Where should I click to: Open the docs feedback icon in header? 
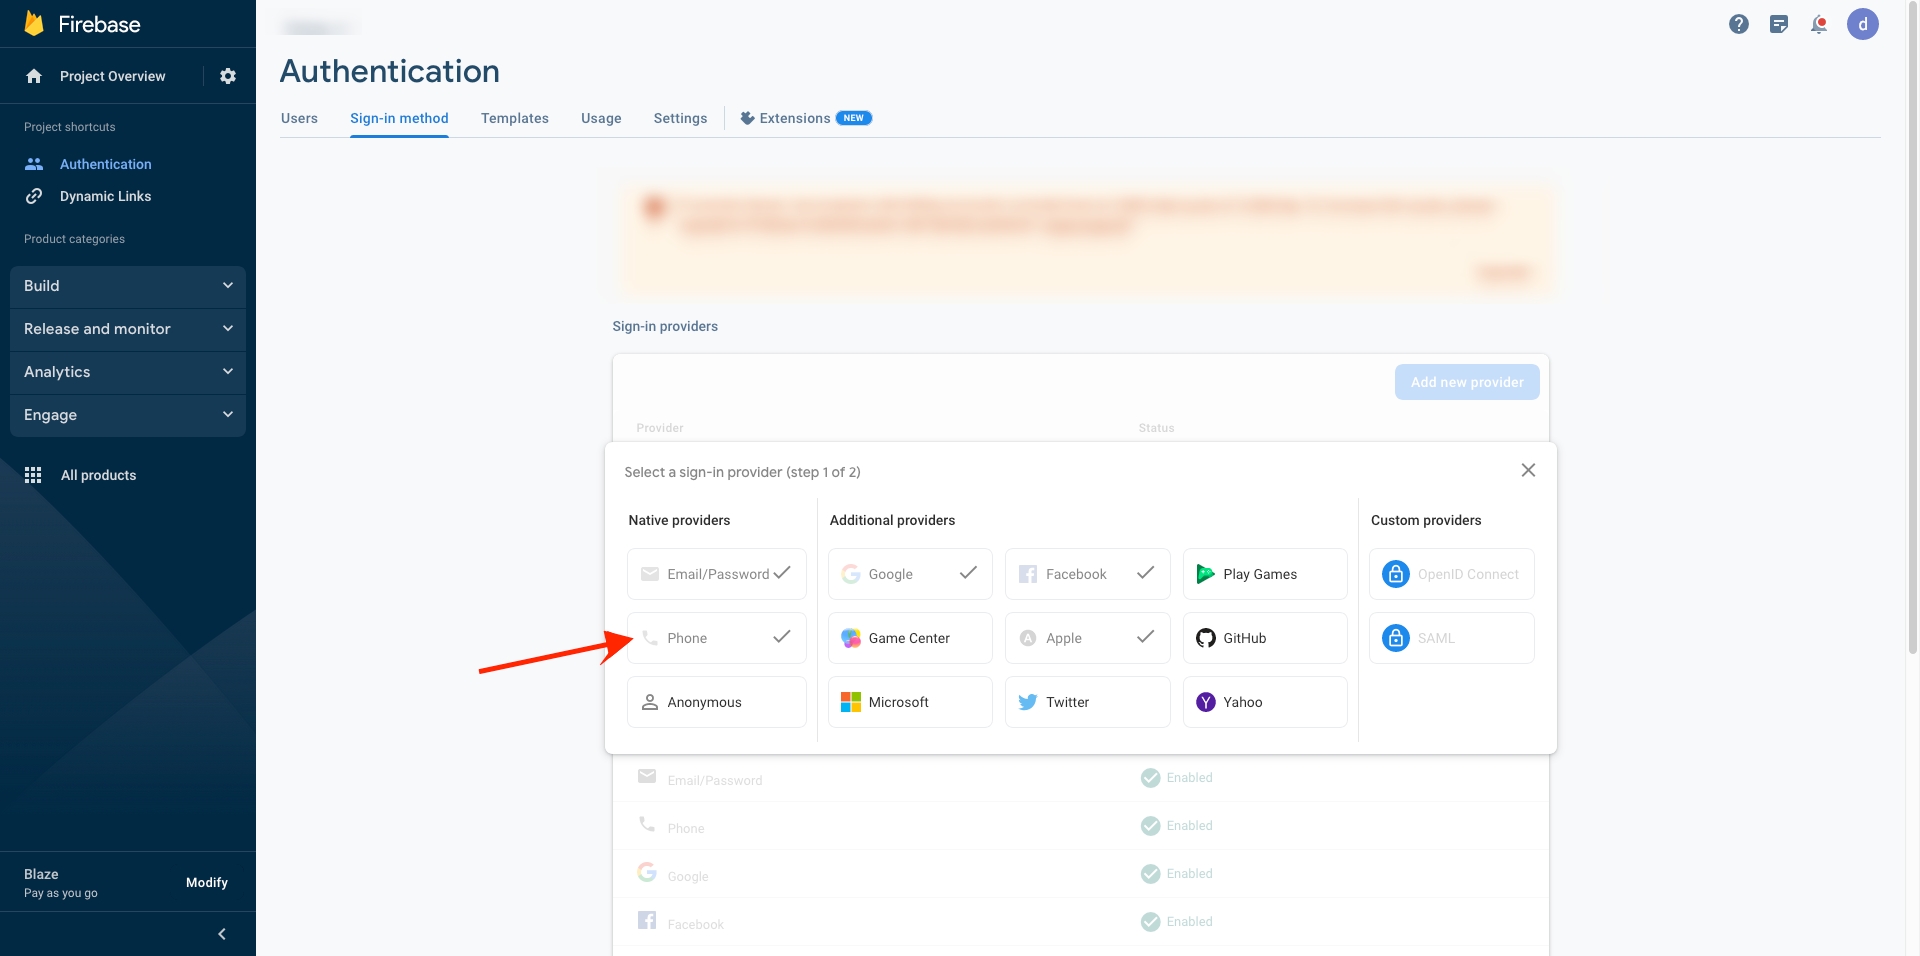[1778, 24]
